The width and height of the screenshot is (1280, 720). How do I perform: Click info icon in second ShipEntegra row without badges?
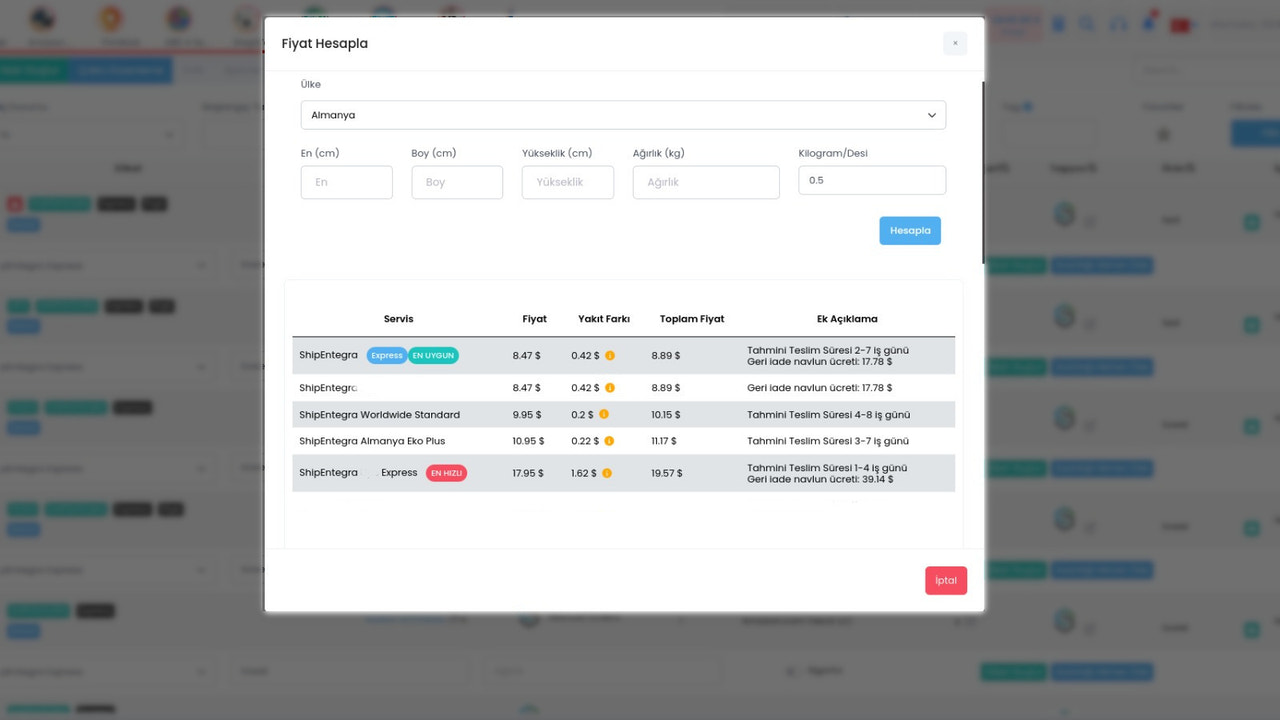click(x=609, y=388)
